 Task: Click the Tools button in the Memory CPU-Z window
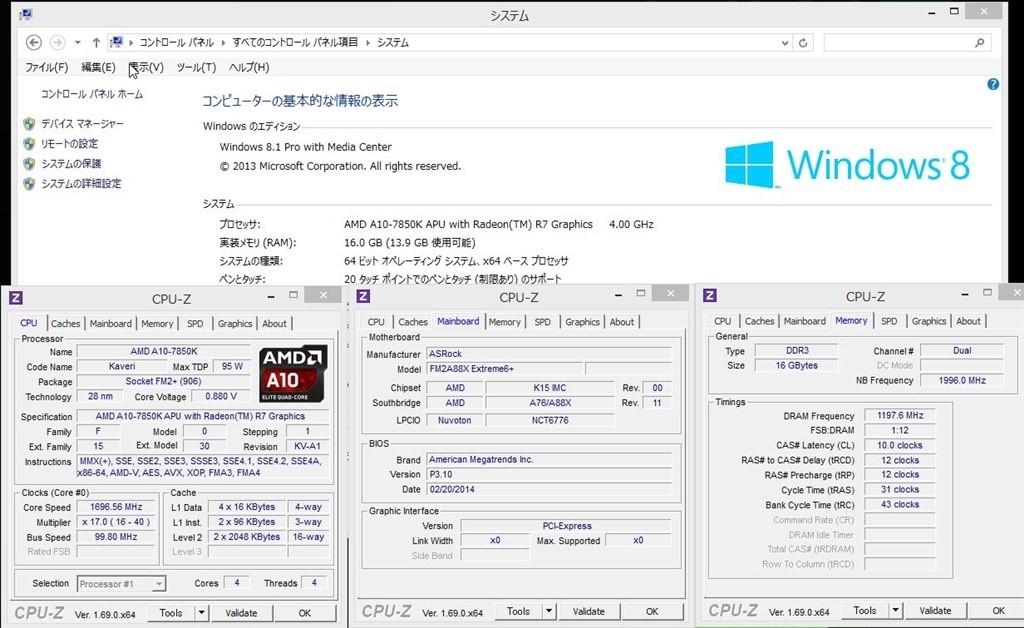pyautogui.click(x=865, y=610)
